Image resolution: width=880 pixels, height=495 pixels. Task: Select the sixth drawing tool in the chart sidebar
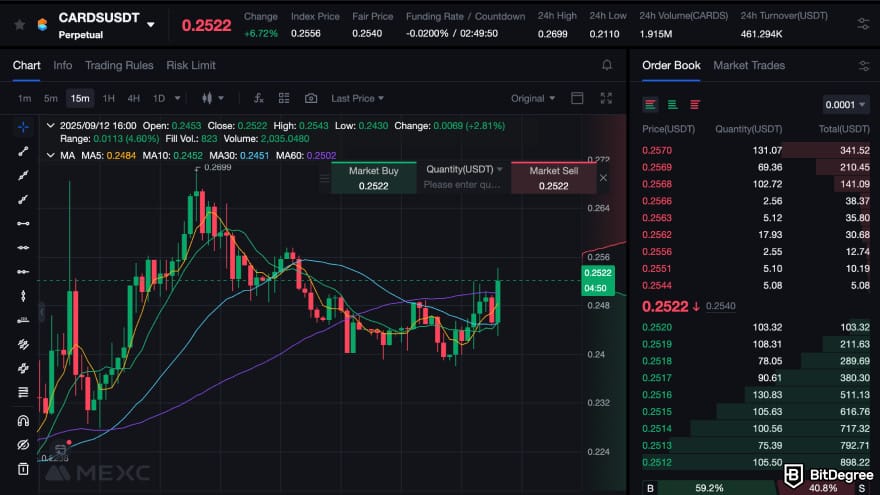23,248
